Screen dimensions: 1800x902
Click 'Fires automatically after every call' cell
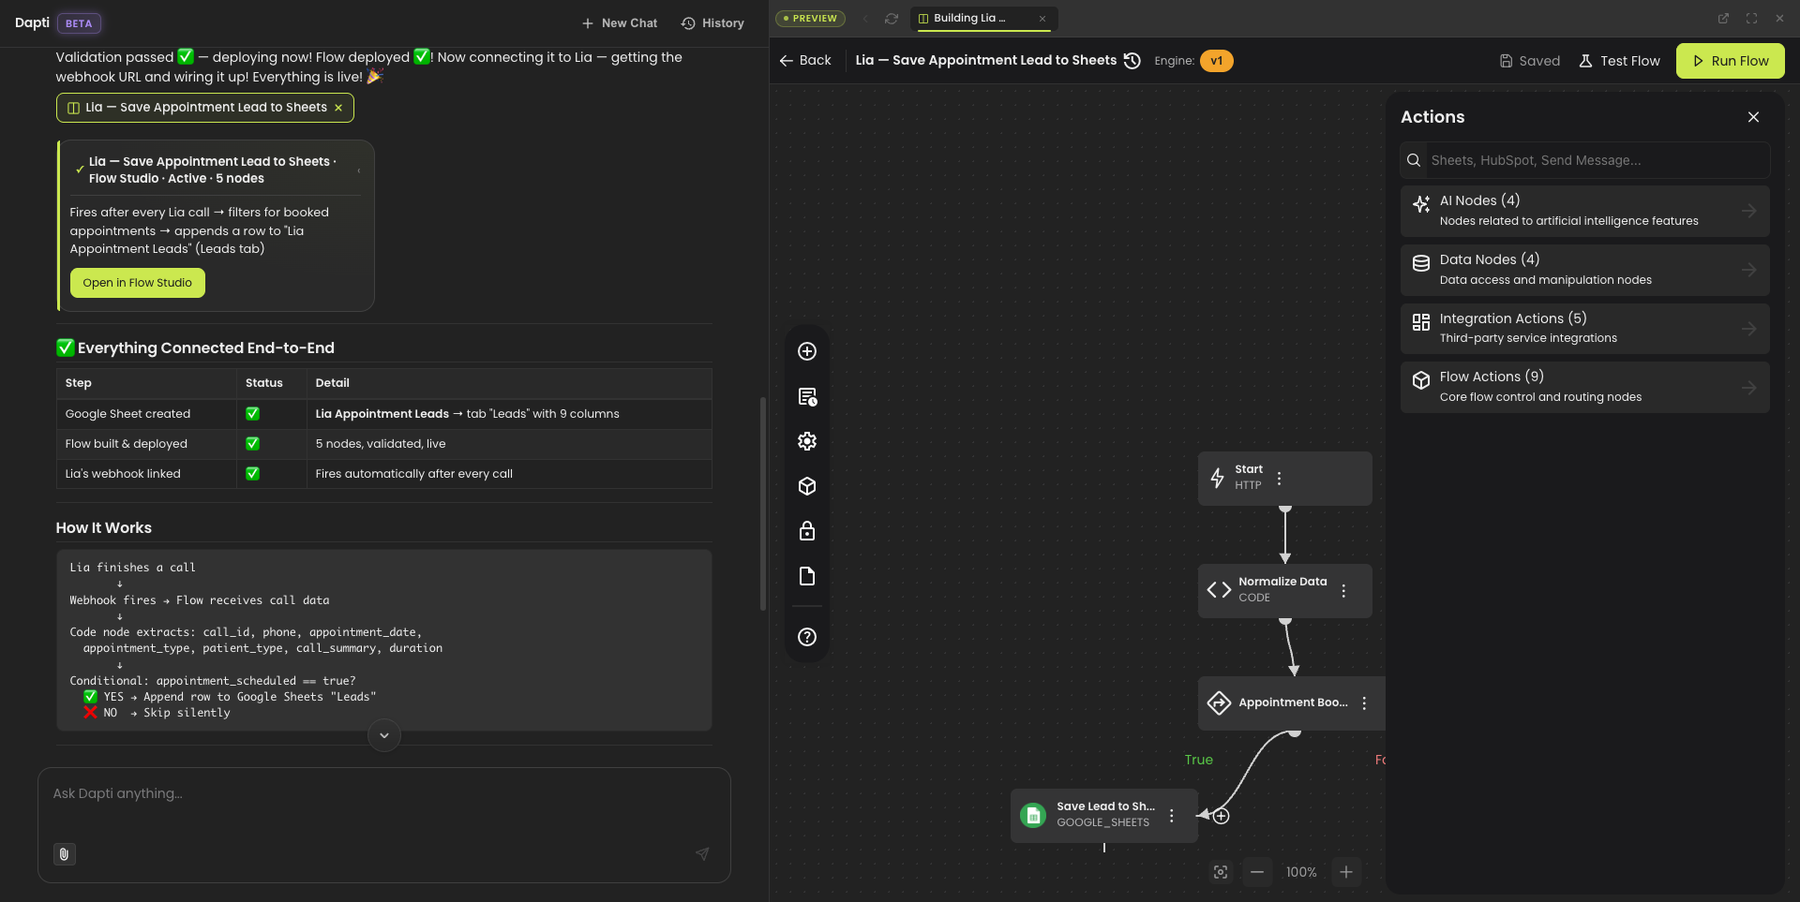509,474
